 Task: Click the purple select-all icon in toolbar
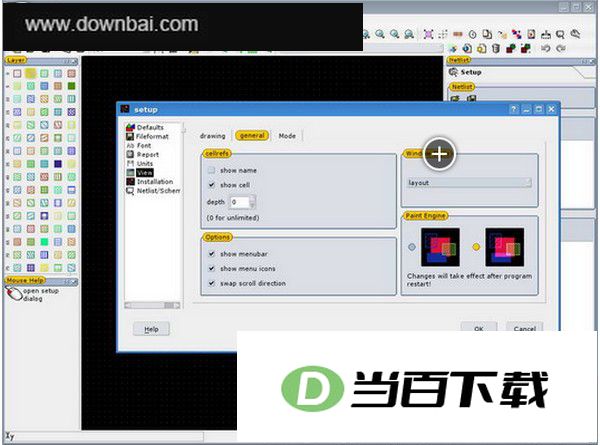(428, 34)
